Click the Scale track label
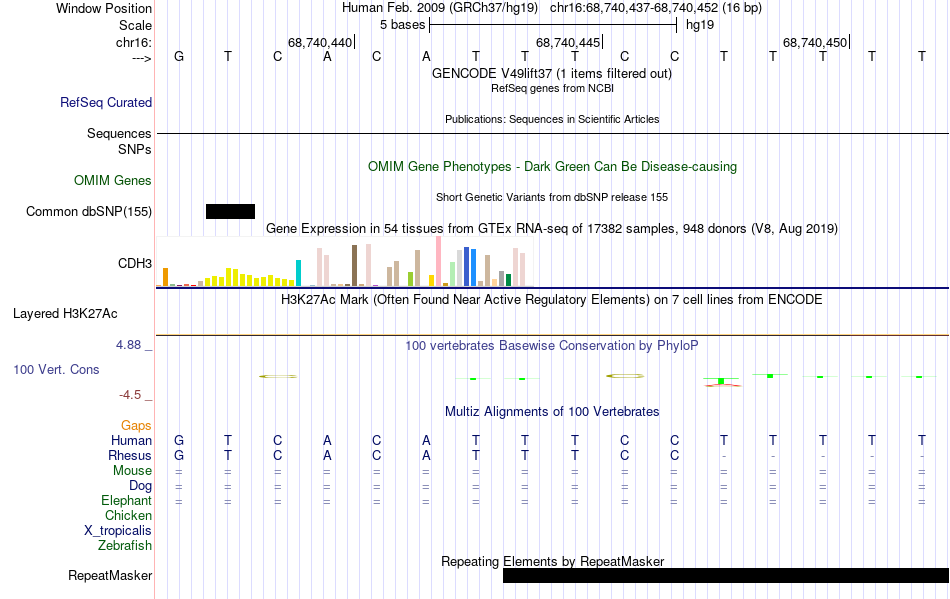Image resolution: width=950 pixels, height=599 pixels. [x=136, y=25]
